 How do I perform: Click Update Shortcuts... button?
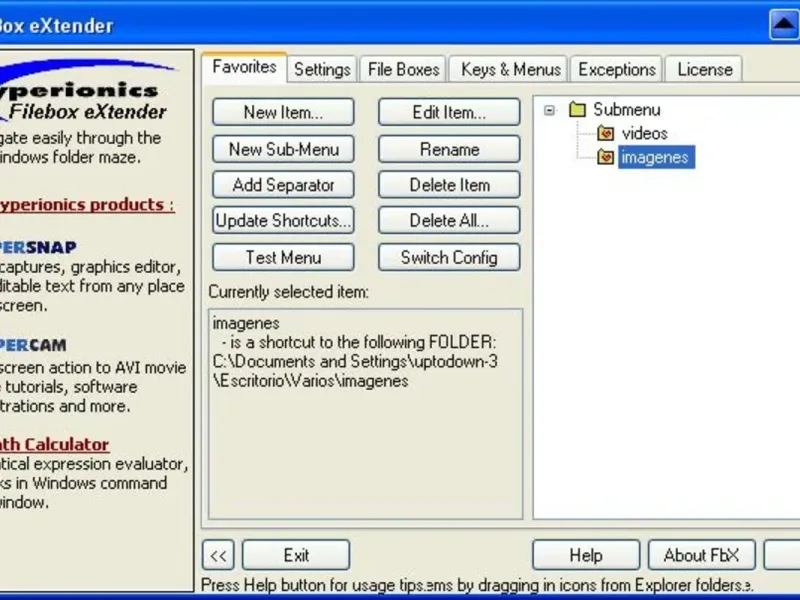pos(283,220)
